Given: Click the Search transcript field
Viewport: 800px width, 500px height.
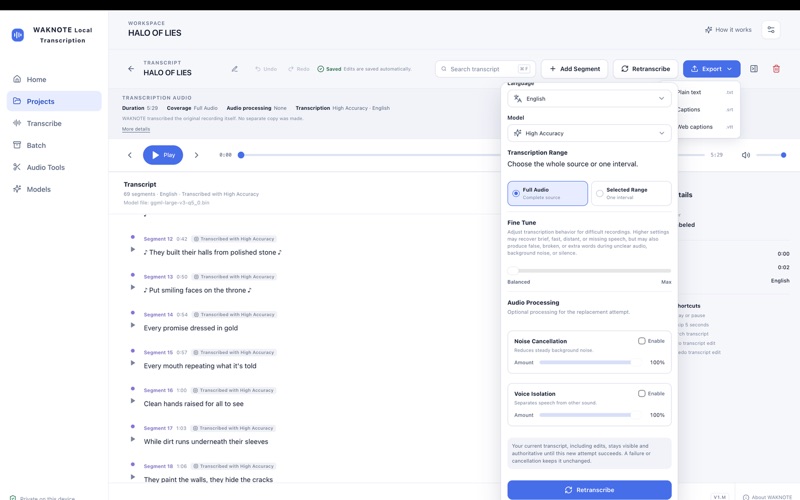Looking at the screenshot, I should 485,69.
